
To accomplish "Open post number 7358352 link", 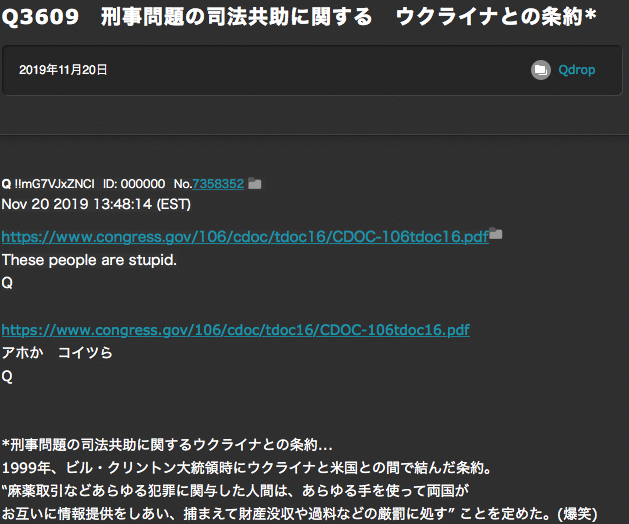I will (218, 184).
